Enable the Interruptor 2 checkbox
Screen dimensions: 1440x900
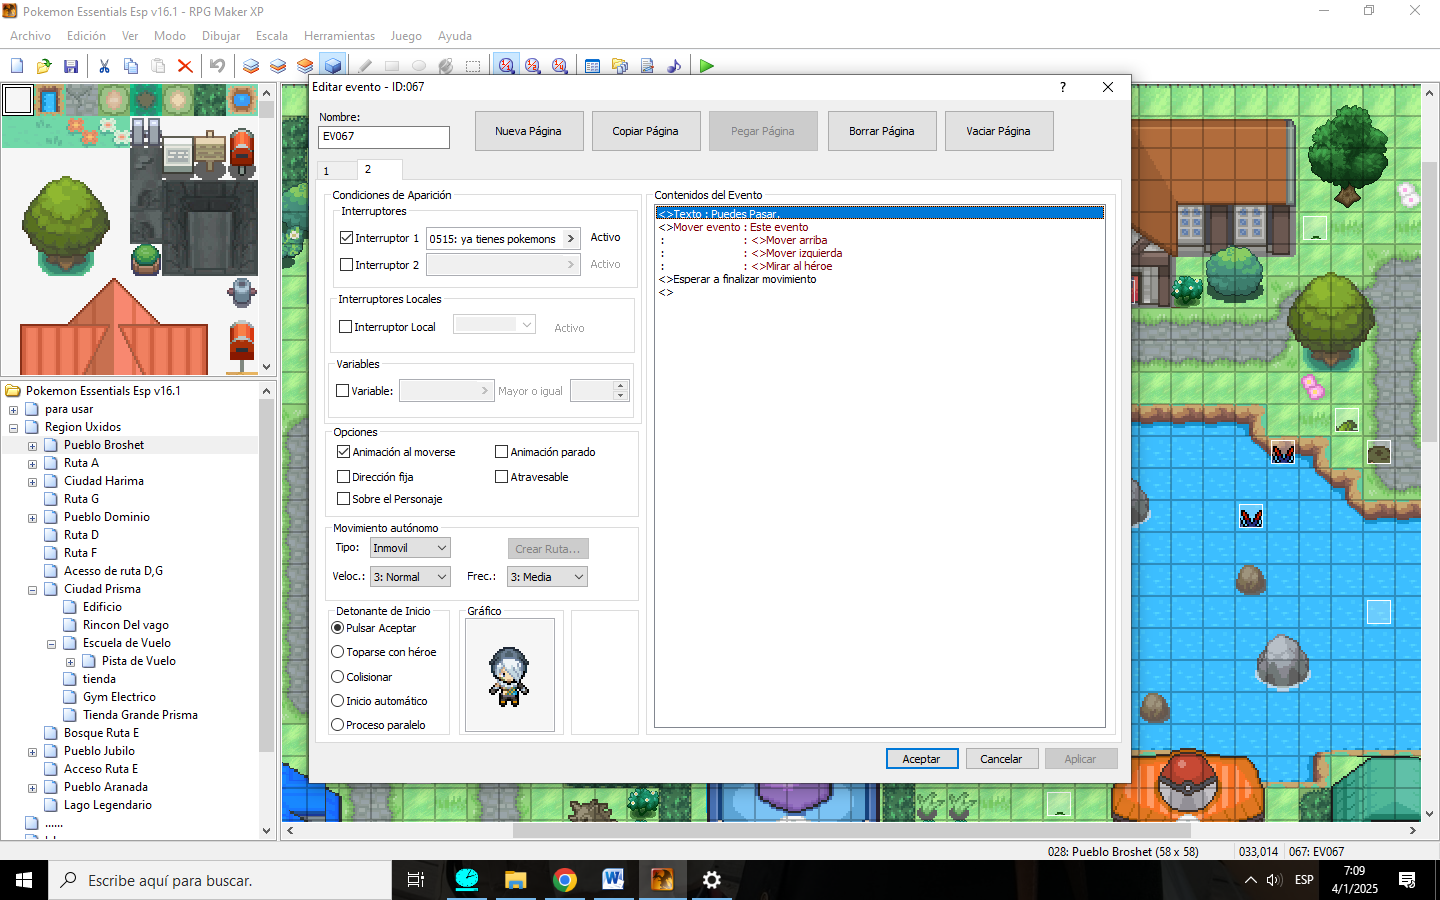pyautogui.click(x=347, y=265)
